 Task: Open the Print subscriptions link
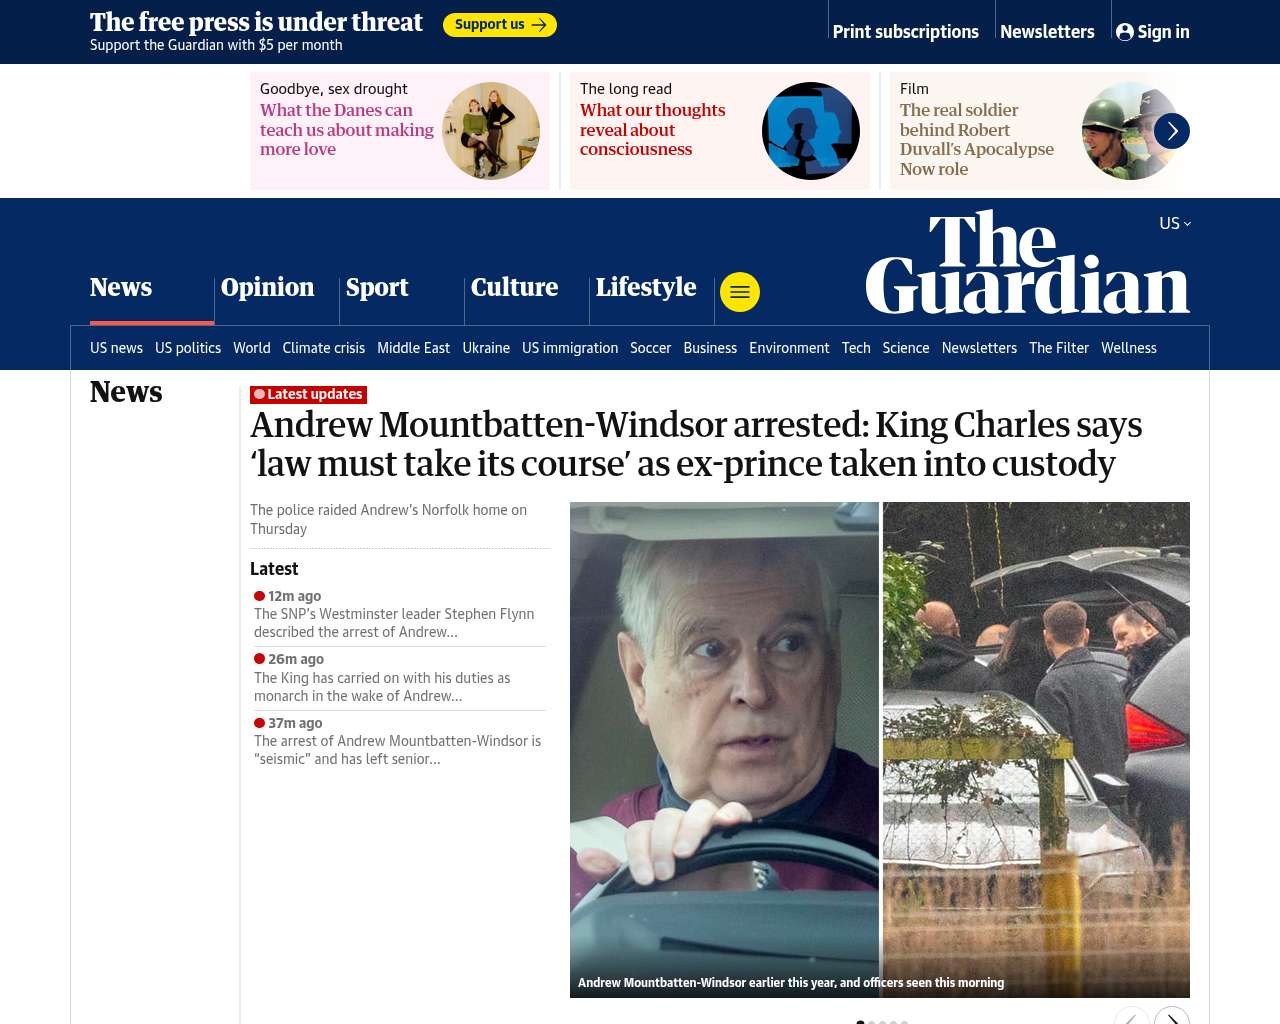(x=906, y=32)
